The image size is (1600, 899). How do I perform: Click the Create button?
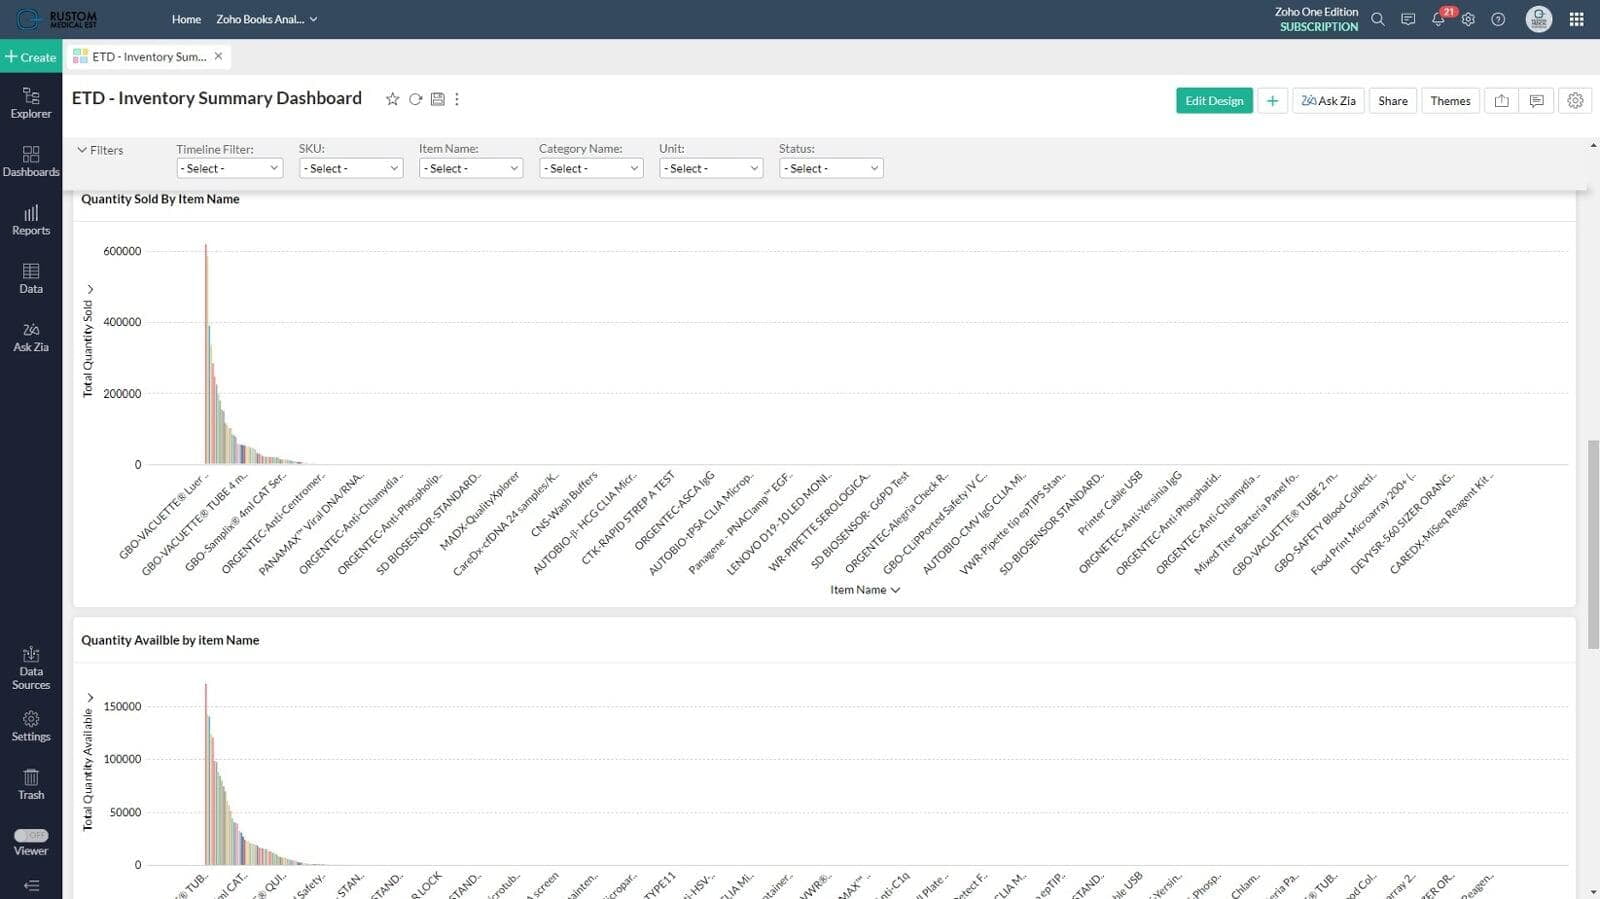[31, 57]
